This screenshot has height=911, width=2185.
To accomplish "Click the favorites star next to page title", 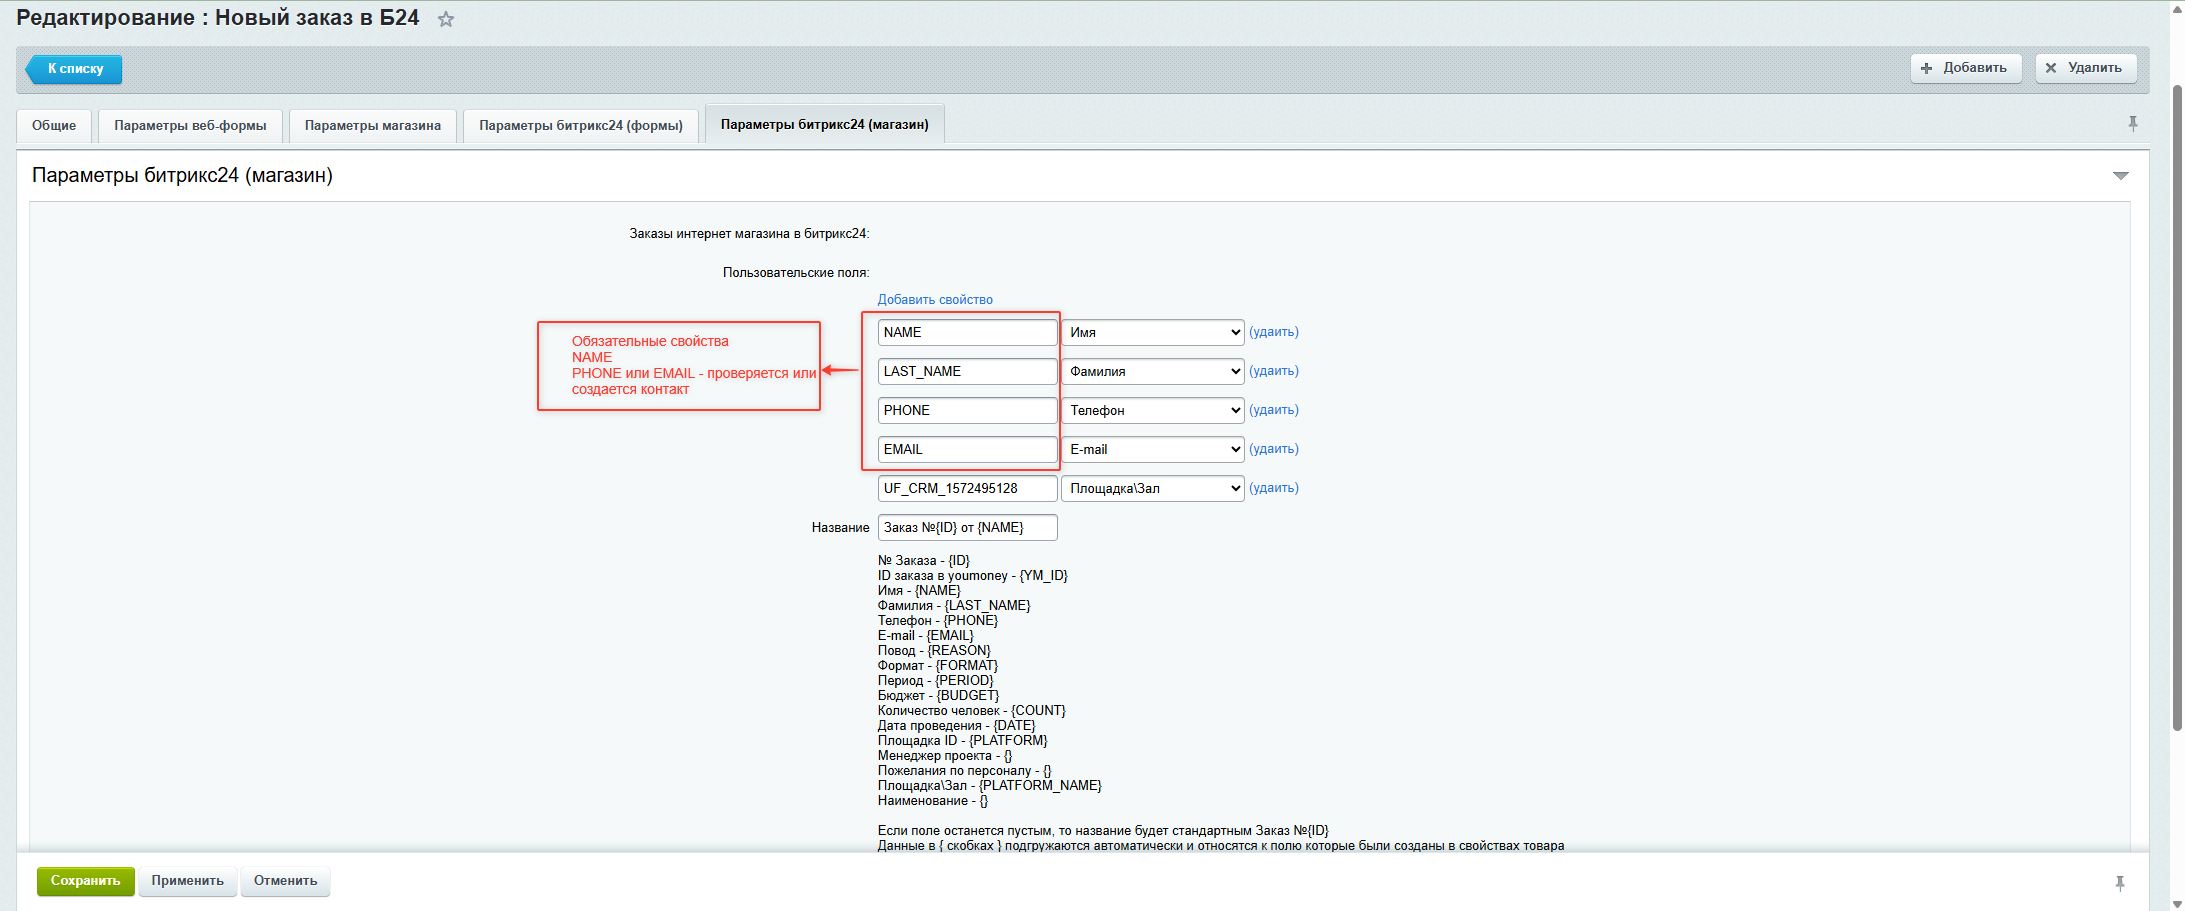I will click(446, 19).
